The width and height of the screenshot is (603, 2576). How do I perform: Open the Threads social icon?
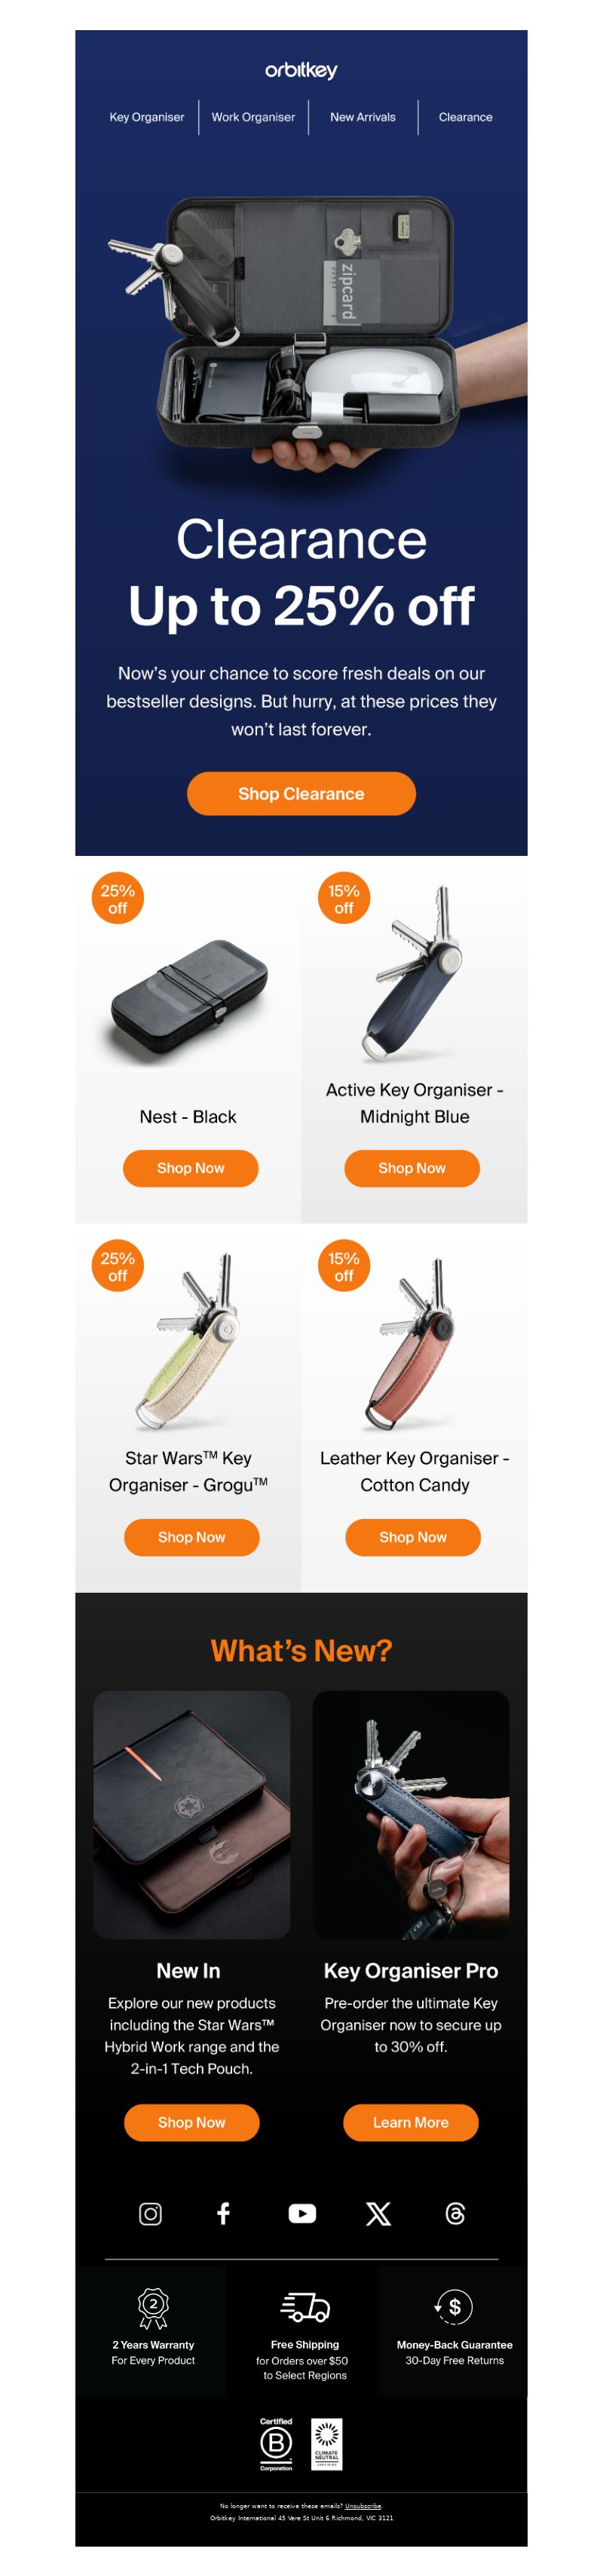pos(455,2214)
